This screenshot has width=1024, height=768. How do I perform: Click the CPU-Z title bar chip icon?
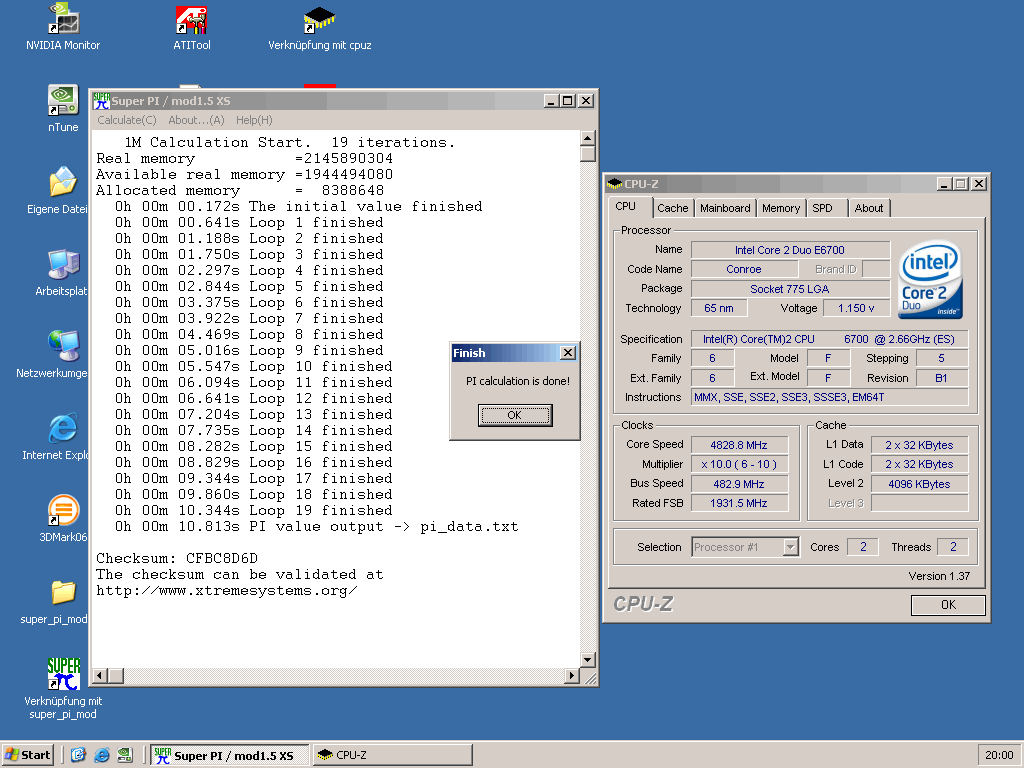tap(615, 184)
